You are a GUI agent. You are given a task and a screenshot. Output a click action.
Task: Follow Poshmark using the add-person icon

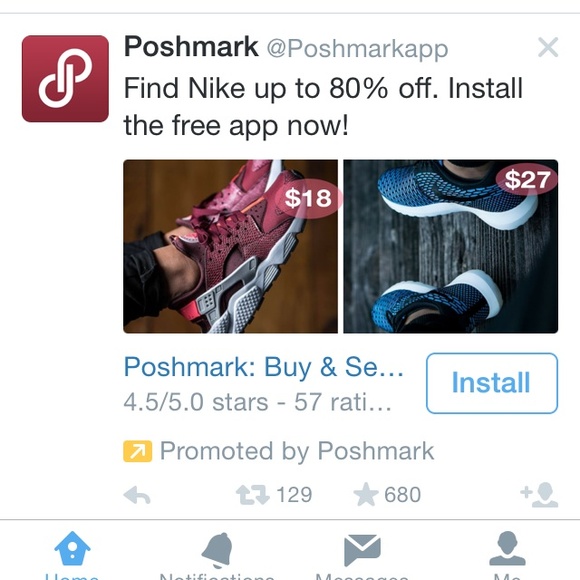pos(539,495)
